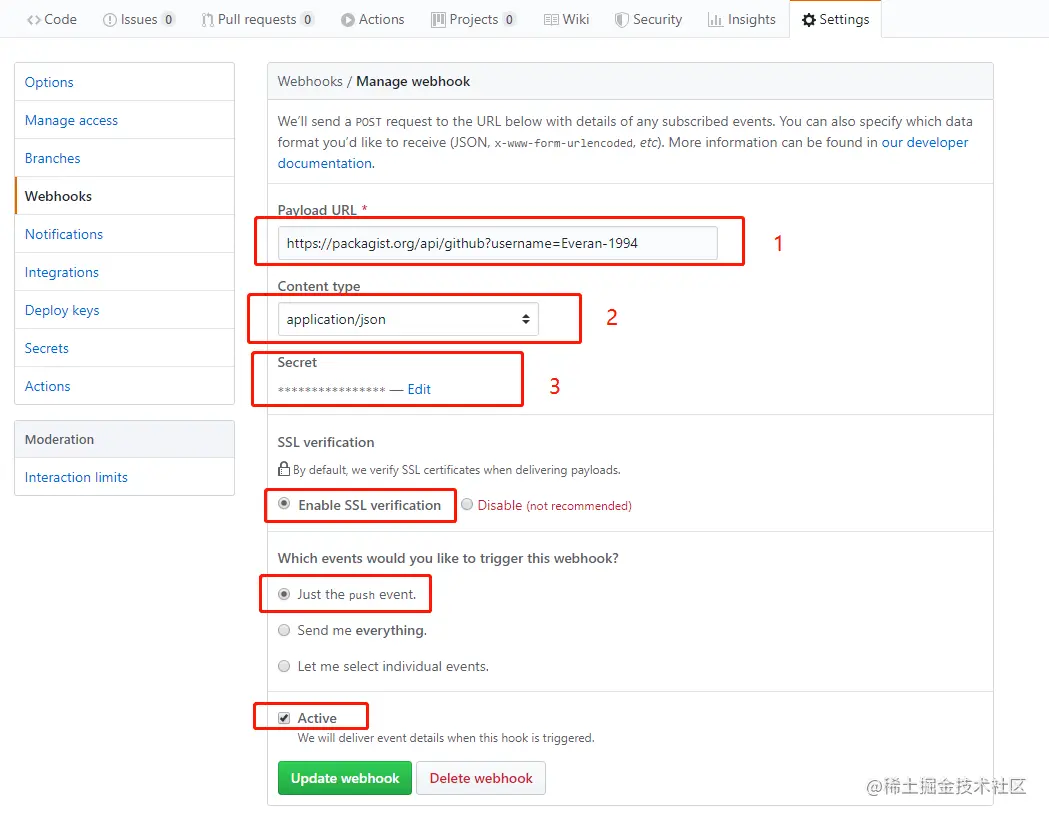Image resolution: width=1049 pixels, height=819 pixels.
Task: Click the Webhooks breadcrumb link
Action: [310, 81]
